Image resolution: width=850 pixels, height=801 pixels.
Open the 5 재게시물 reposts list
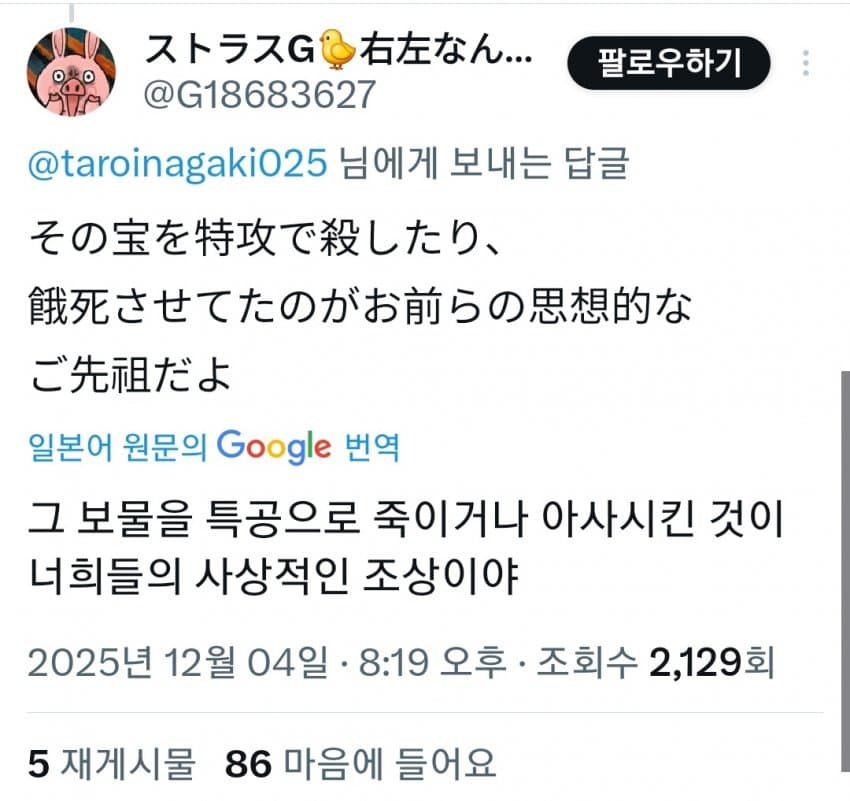point(111,763)
